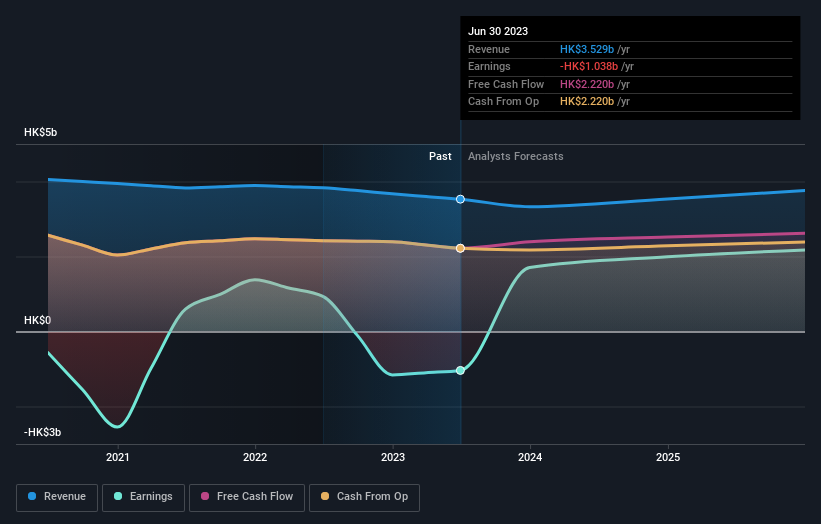Click the 2021 x-axis label
This screenshot has height=524, width=821.
click(118, 457)
